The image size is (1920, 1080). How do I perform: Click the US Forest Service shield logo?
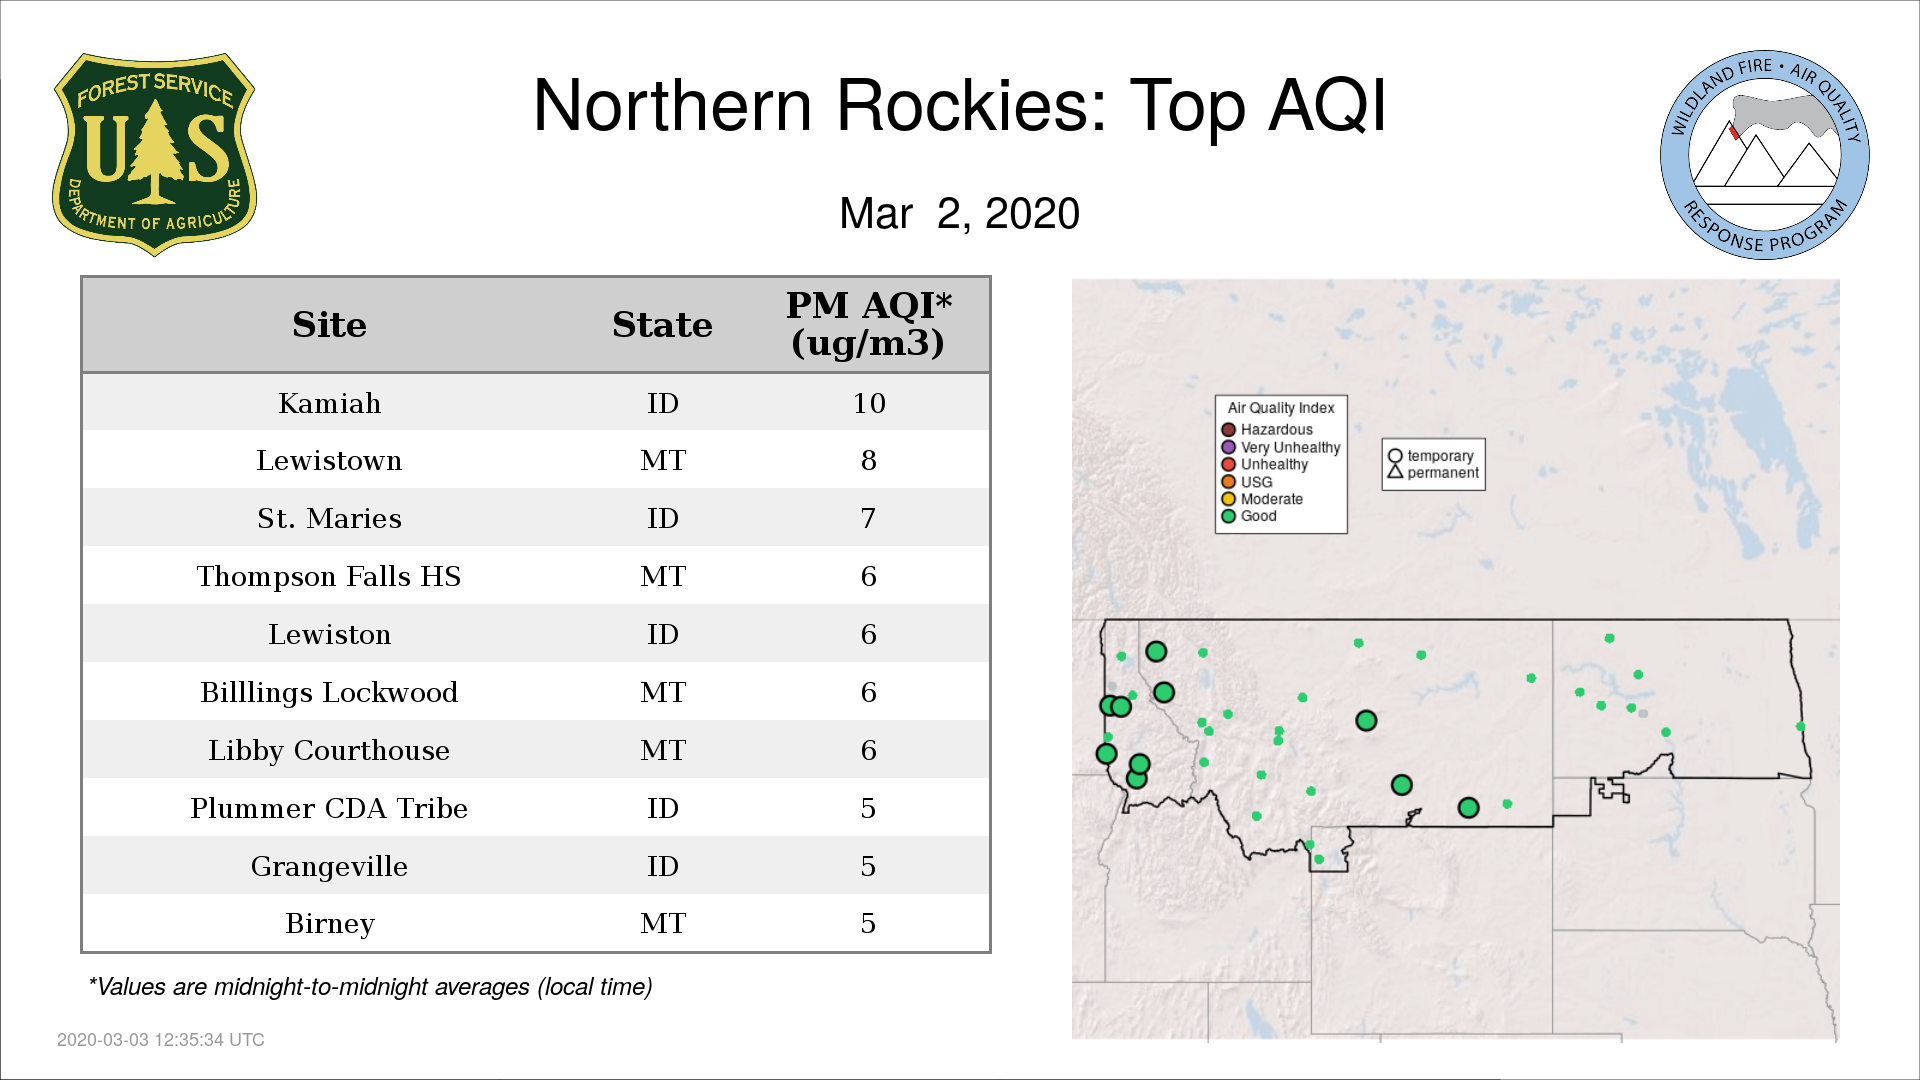tap(154, 154)
